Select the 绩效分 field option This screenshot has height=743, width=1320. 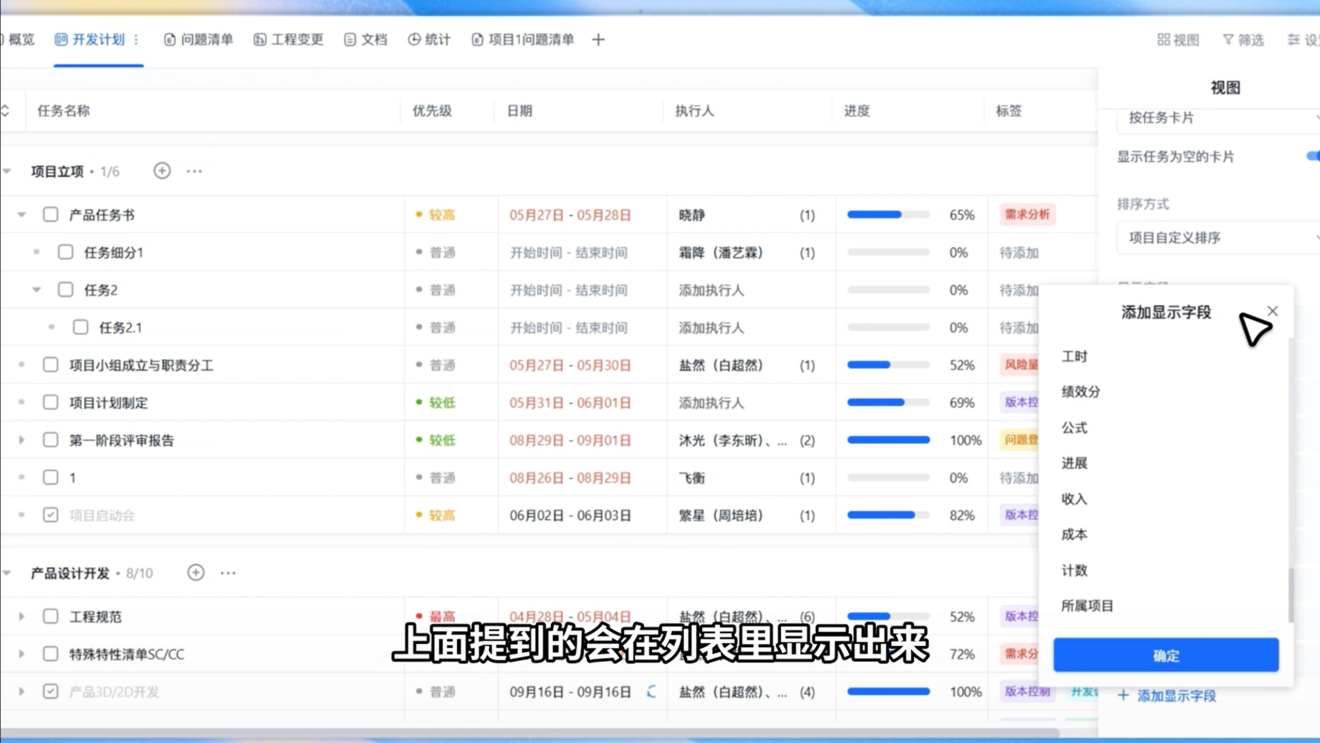1081,392
